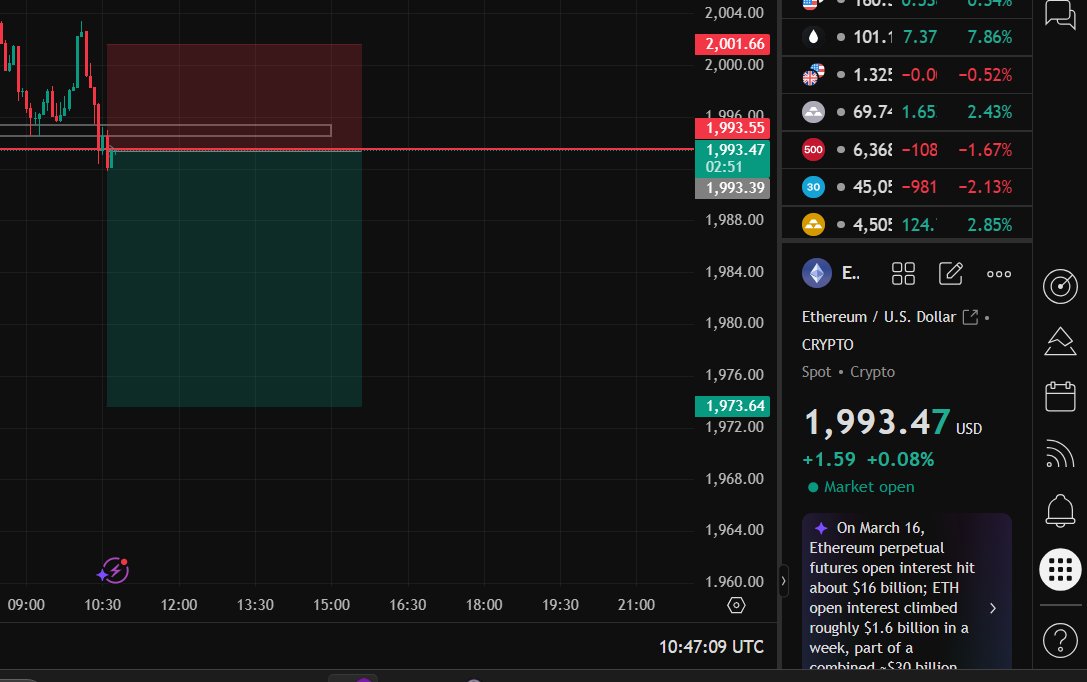Image resolution: width=1087 pixels, height=682 pixels.
Task: Open the radar-style screener icon in sidebar
Action: coord(1060,286)
